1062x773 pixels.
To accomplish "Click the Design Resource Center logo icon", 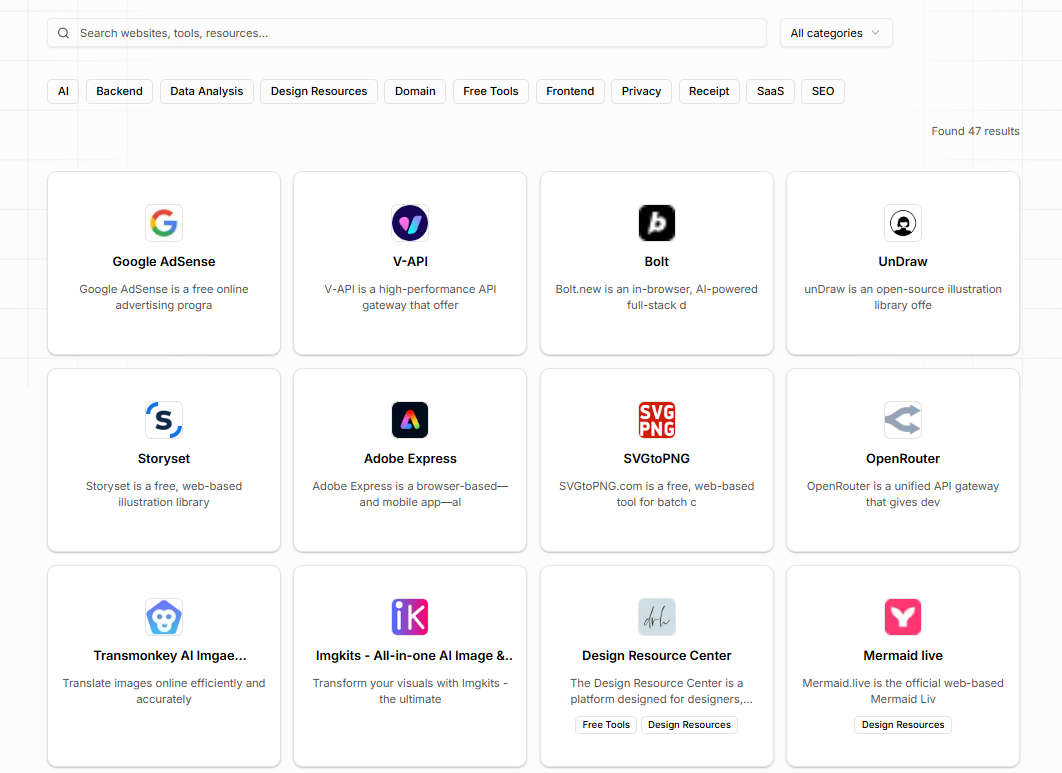I will (x=656, y=617).
